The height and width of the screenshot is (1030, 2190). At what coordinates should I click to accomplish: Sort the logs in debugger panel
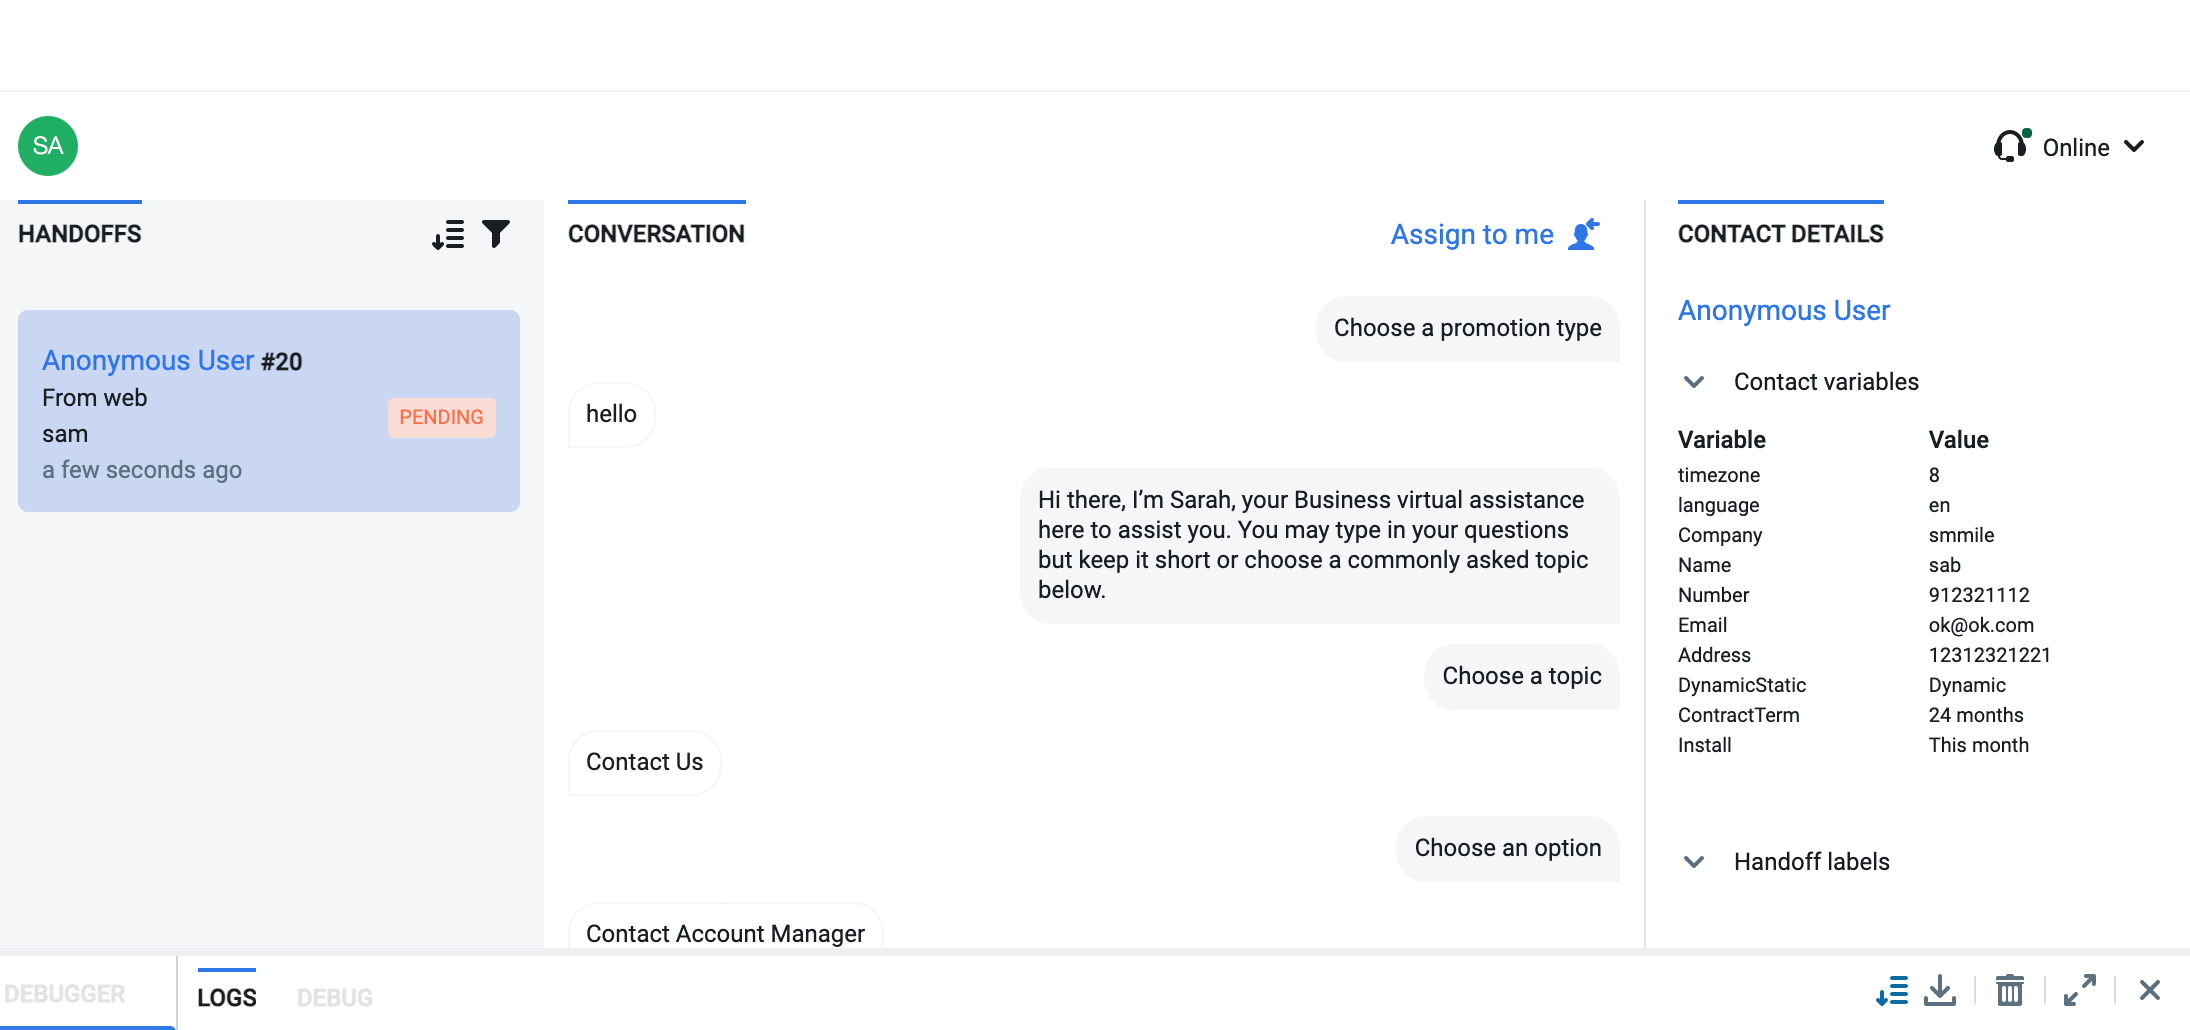click(x=1891, y=991)
